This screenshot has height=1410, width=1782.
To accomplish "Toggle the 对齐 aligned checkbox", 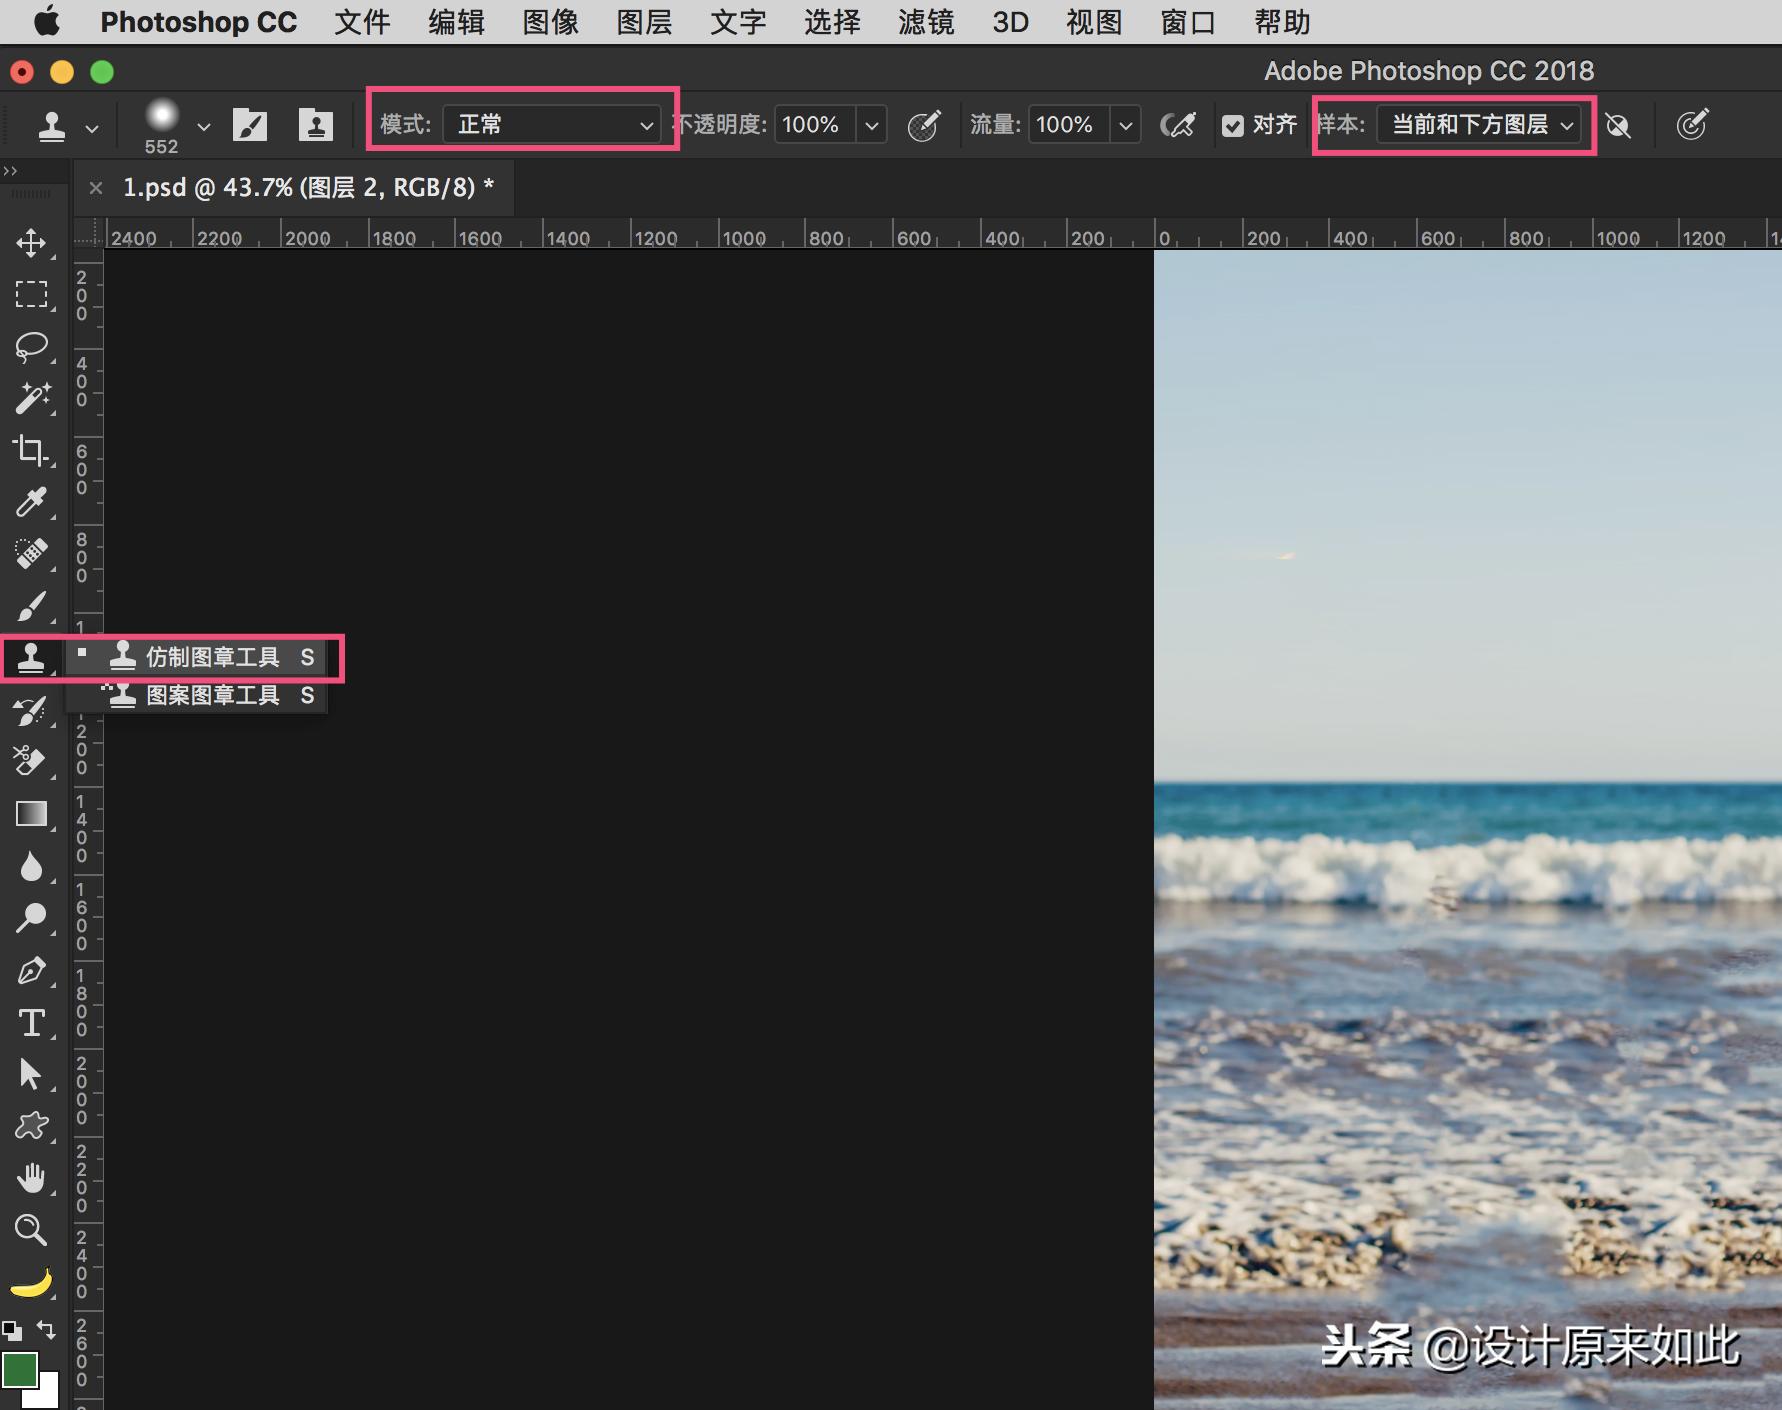I will point(1233,126).
